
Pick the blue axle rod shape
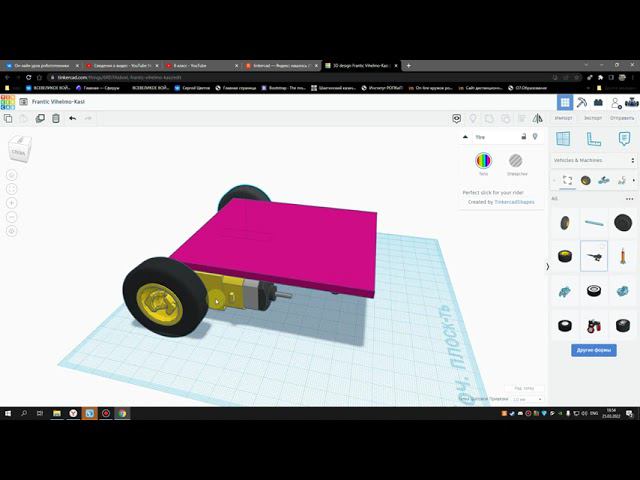pyautogui.click(x=594, y=223)
